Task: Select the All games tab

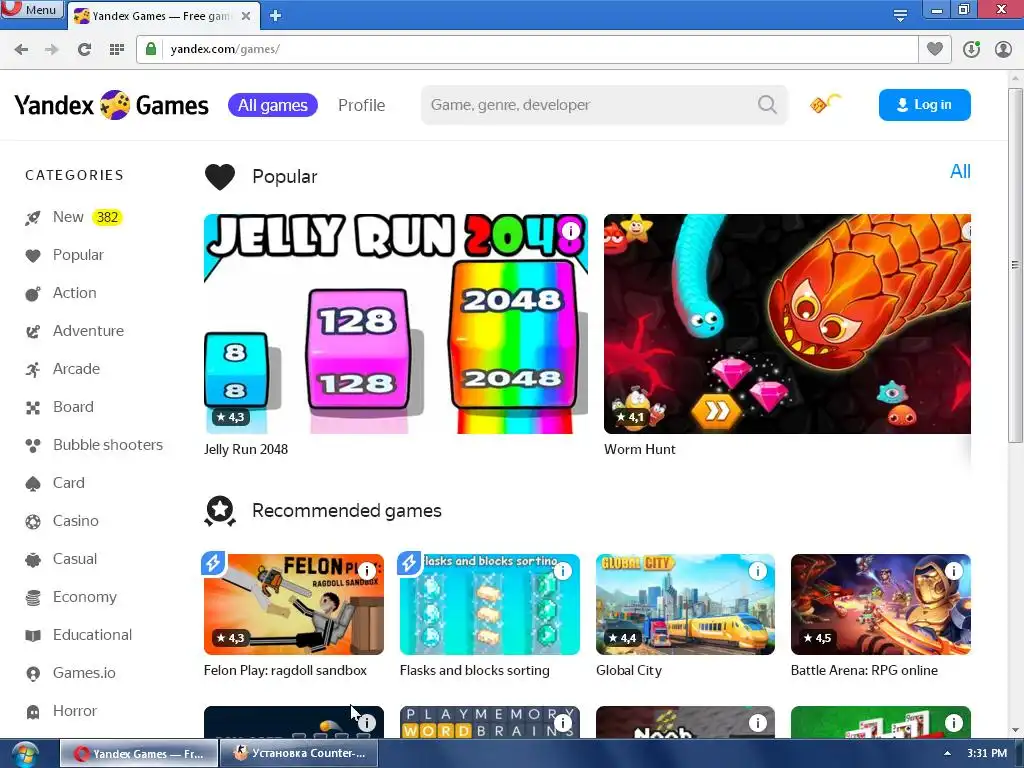Action: (273, 105)
